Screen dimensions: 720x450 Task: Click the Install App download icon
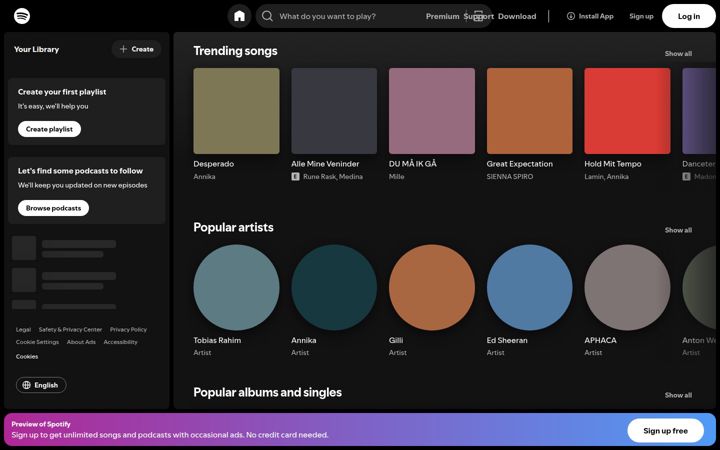571,16
